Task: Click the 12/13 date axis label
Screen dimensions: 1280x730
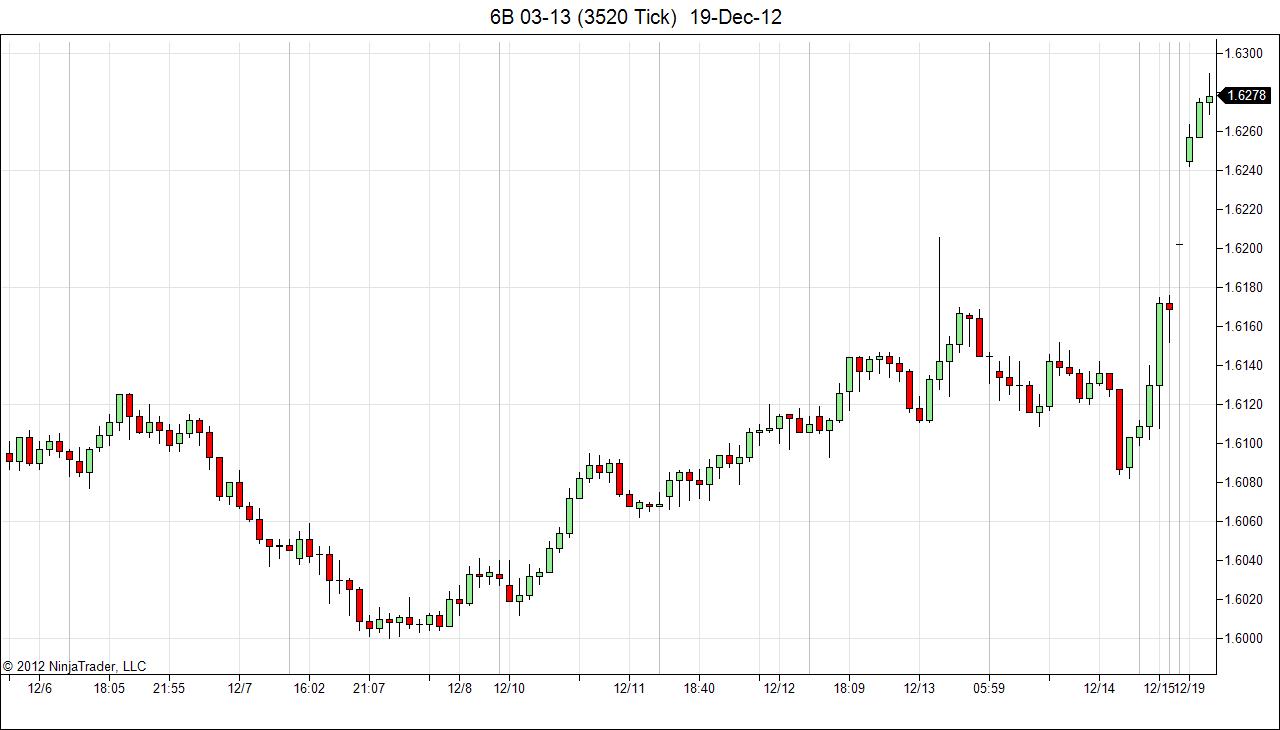Action: (919, 688)
